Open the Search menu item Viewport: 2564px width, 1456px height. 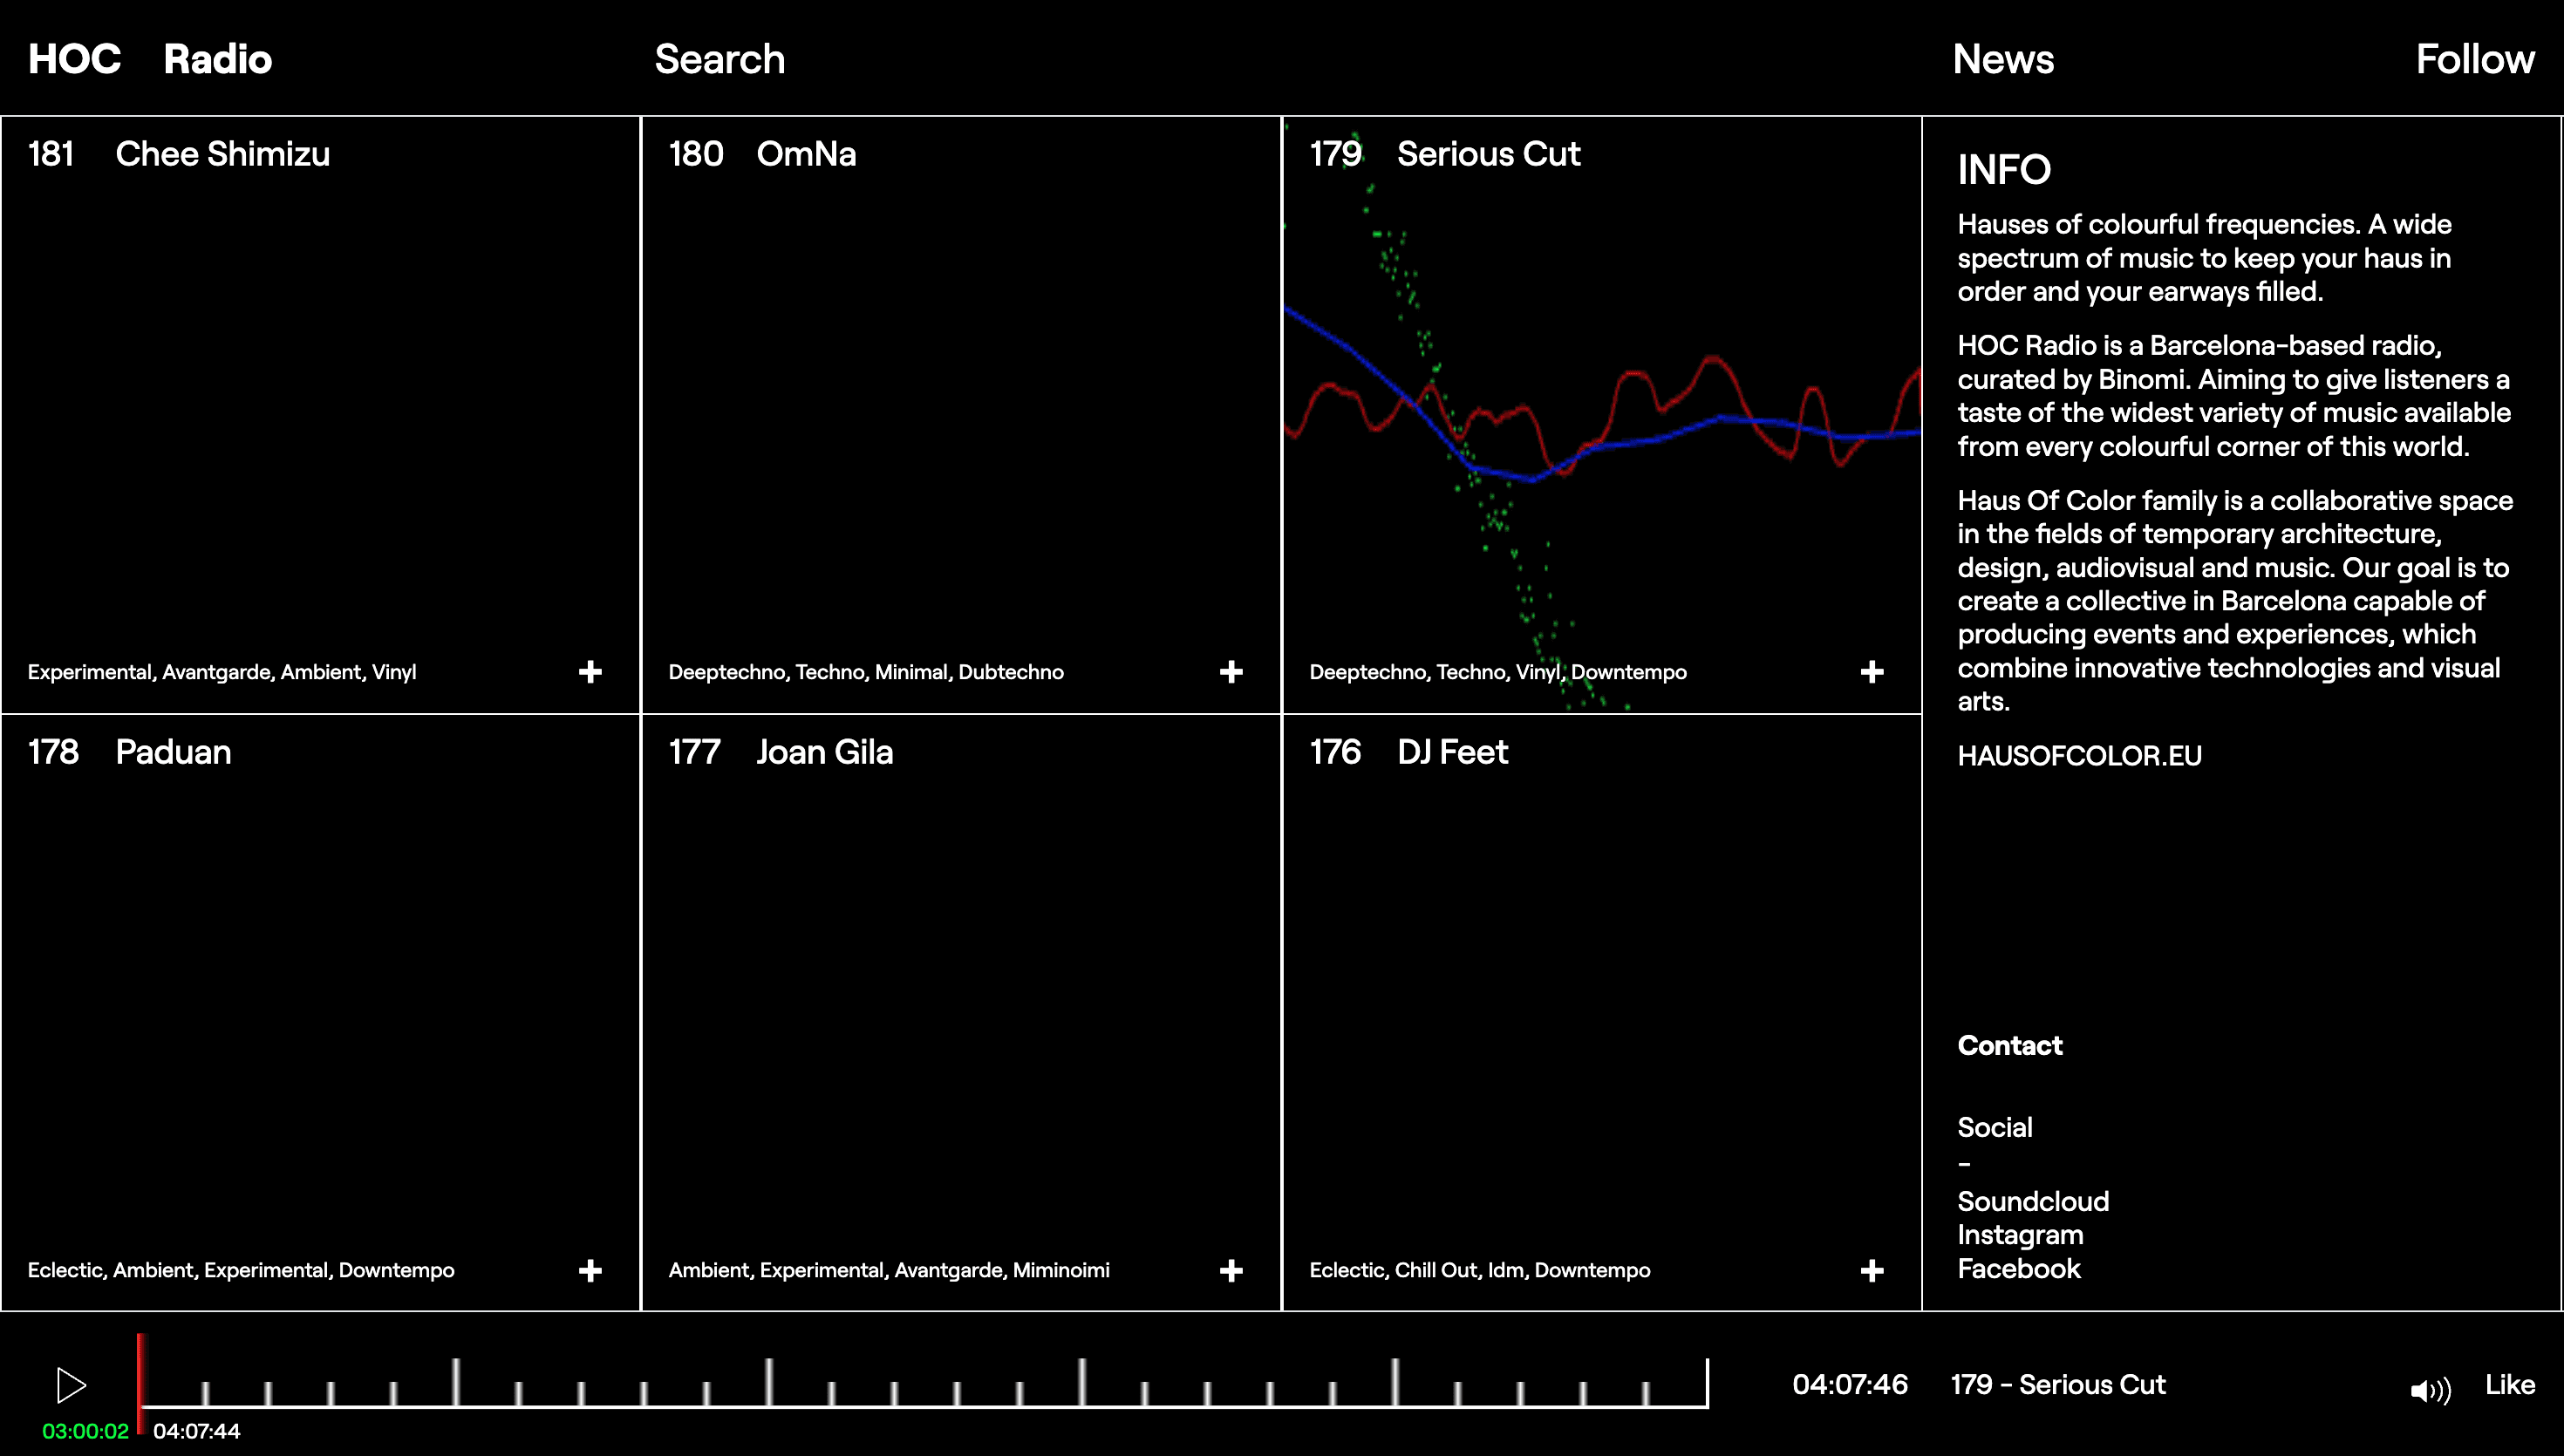tap(719, 59)
